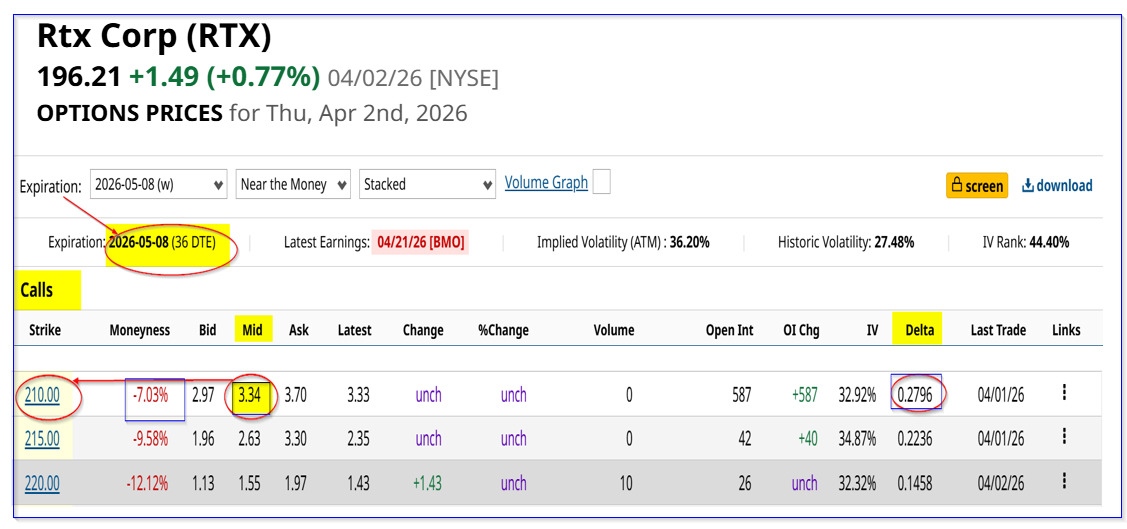The image size is (1127, 529).
Task: Open the Stacked view dropdown
Action: click(428, 185)
